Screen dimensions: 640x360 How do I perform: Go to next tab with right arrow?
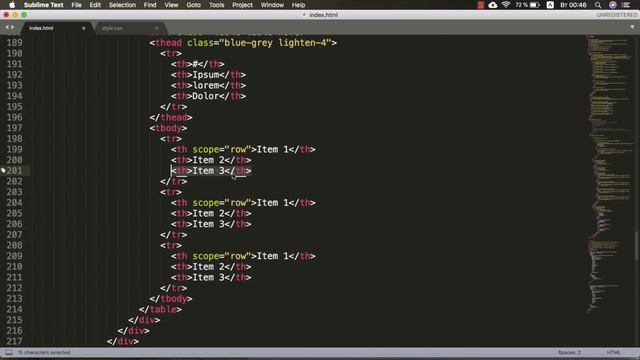13,27
